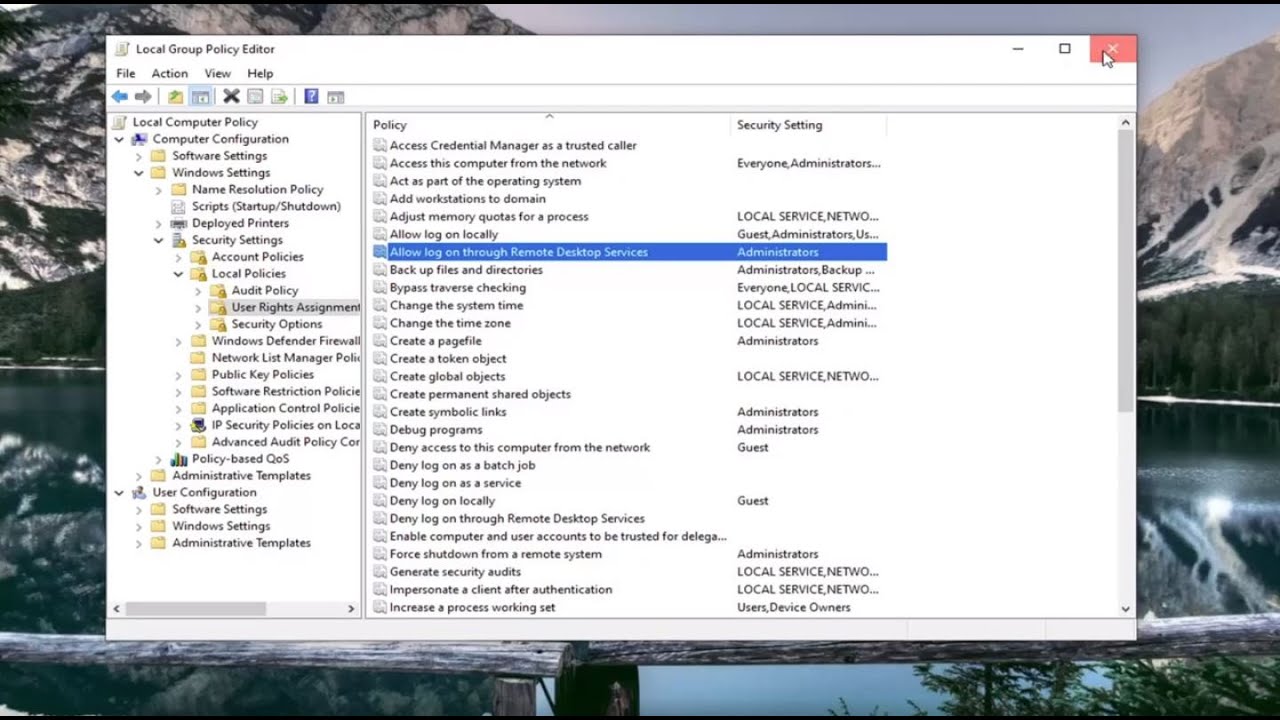1280x720 pixels.
Task: Collapse the Security Settings tree node
Action: 159,240
